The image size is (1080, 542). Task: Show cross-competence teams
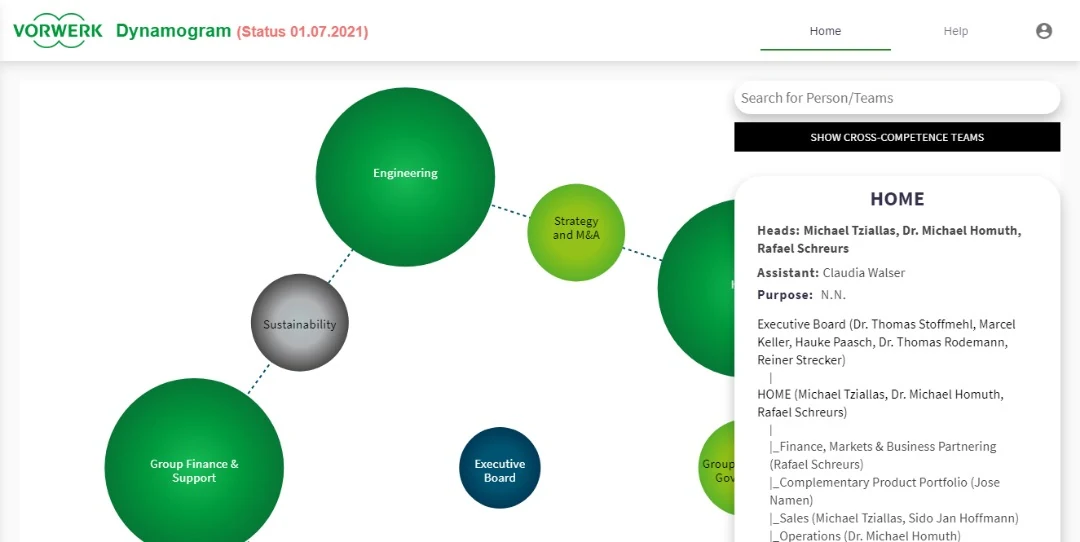[897, 137]
